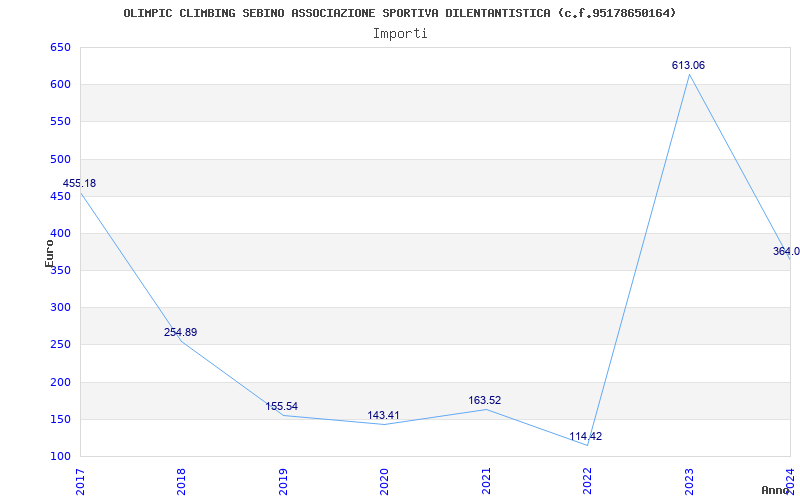Select the 100 y-axis tick label
The image size is (800, 500).
60,457
